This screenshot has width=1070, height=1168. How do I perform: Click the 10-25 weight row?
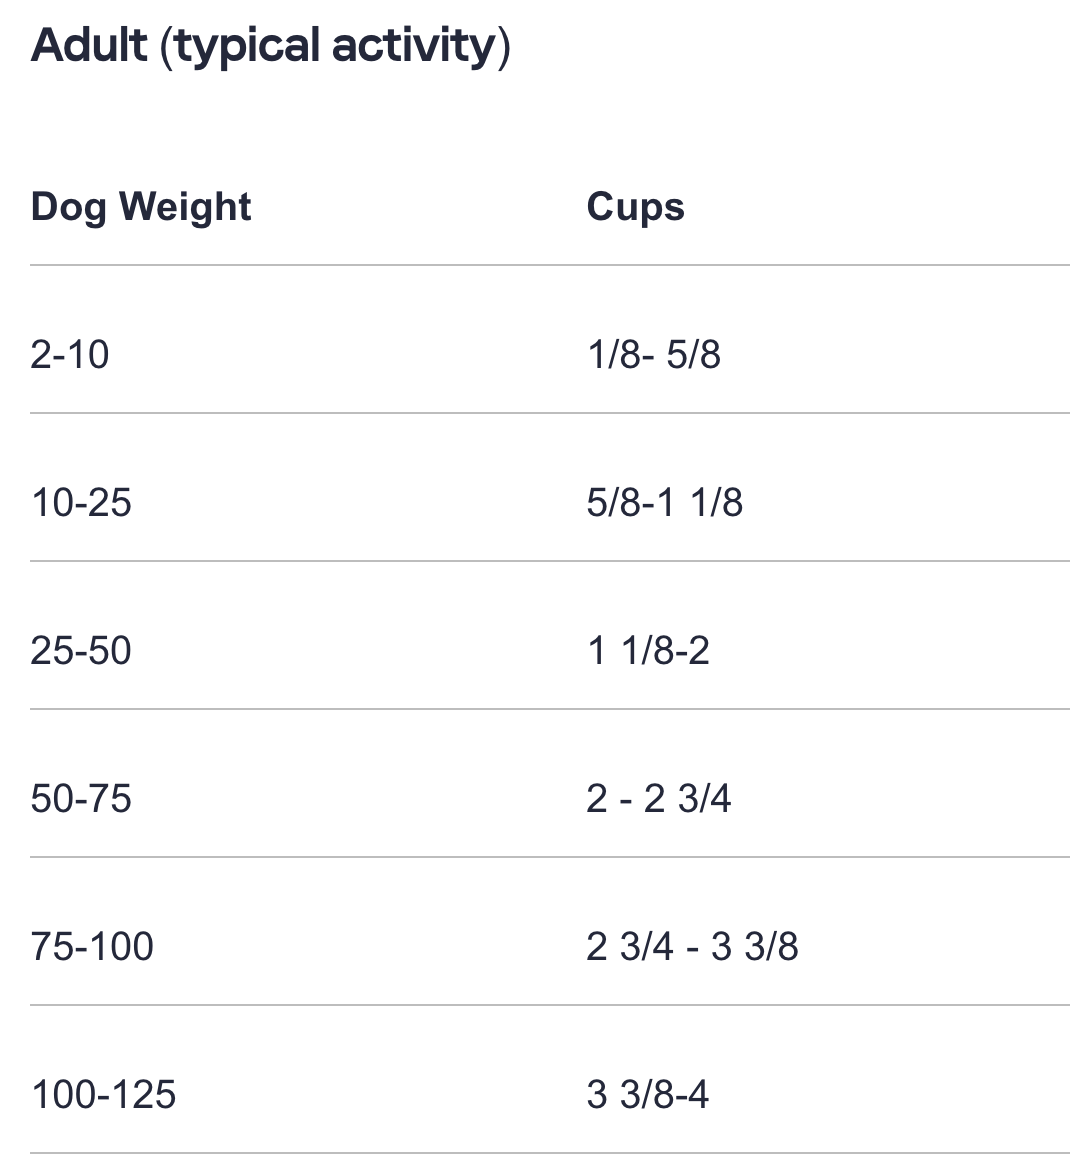point(81,503)
